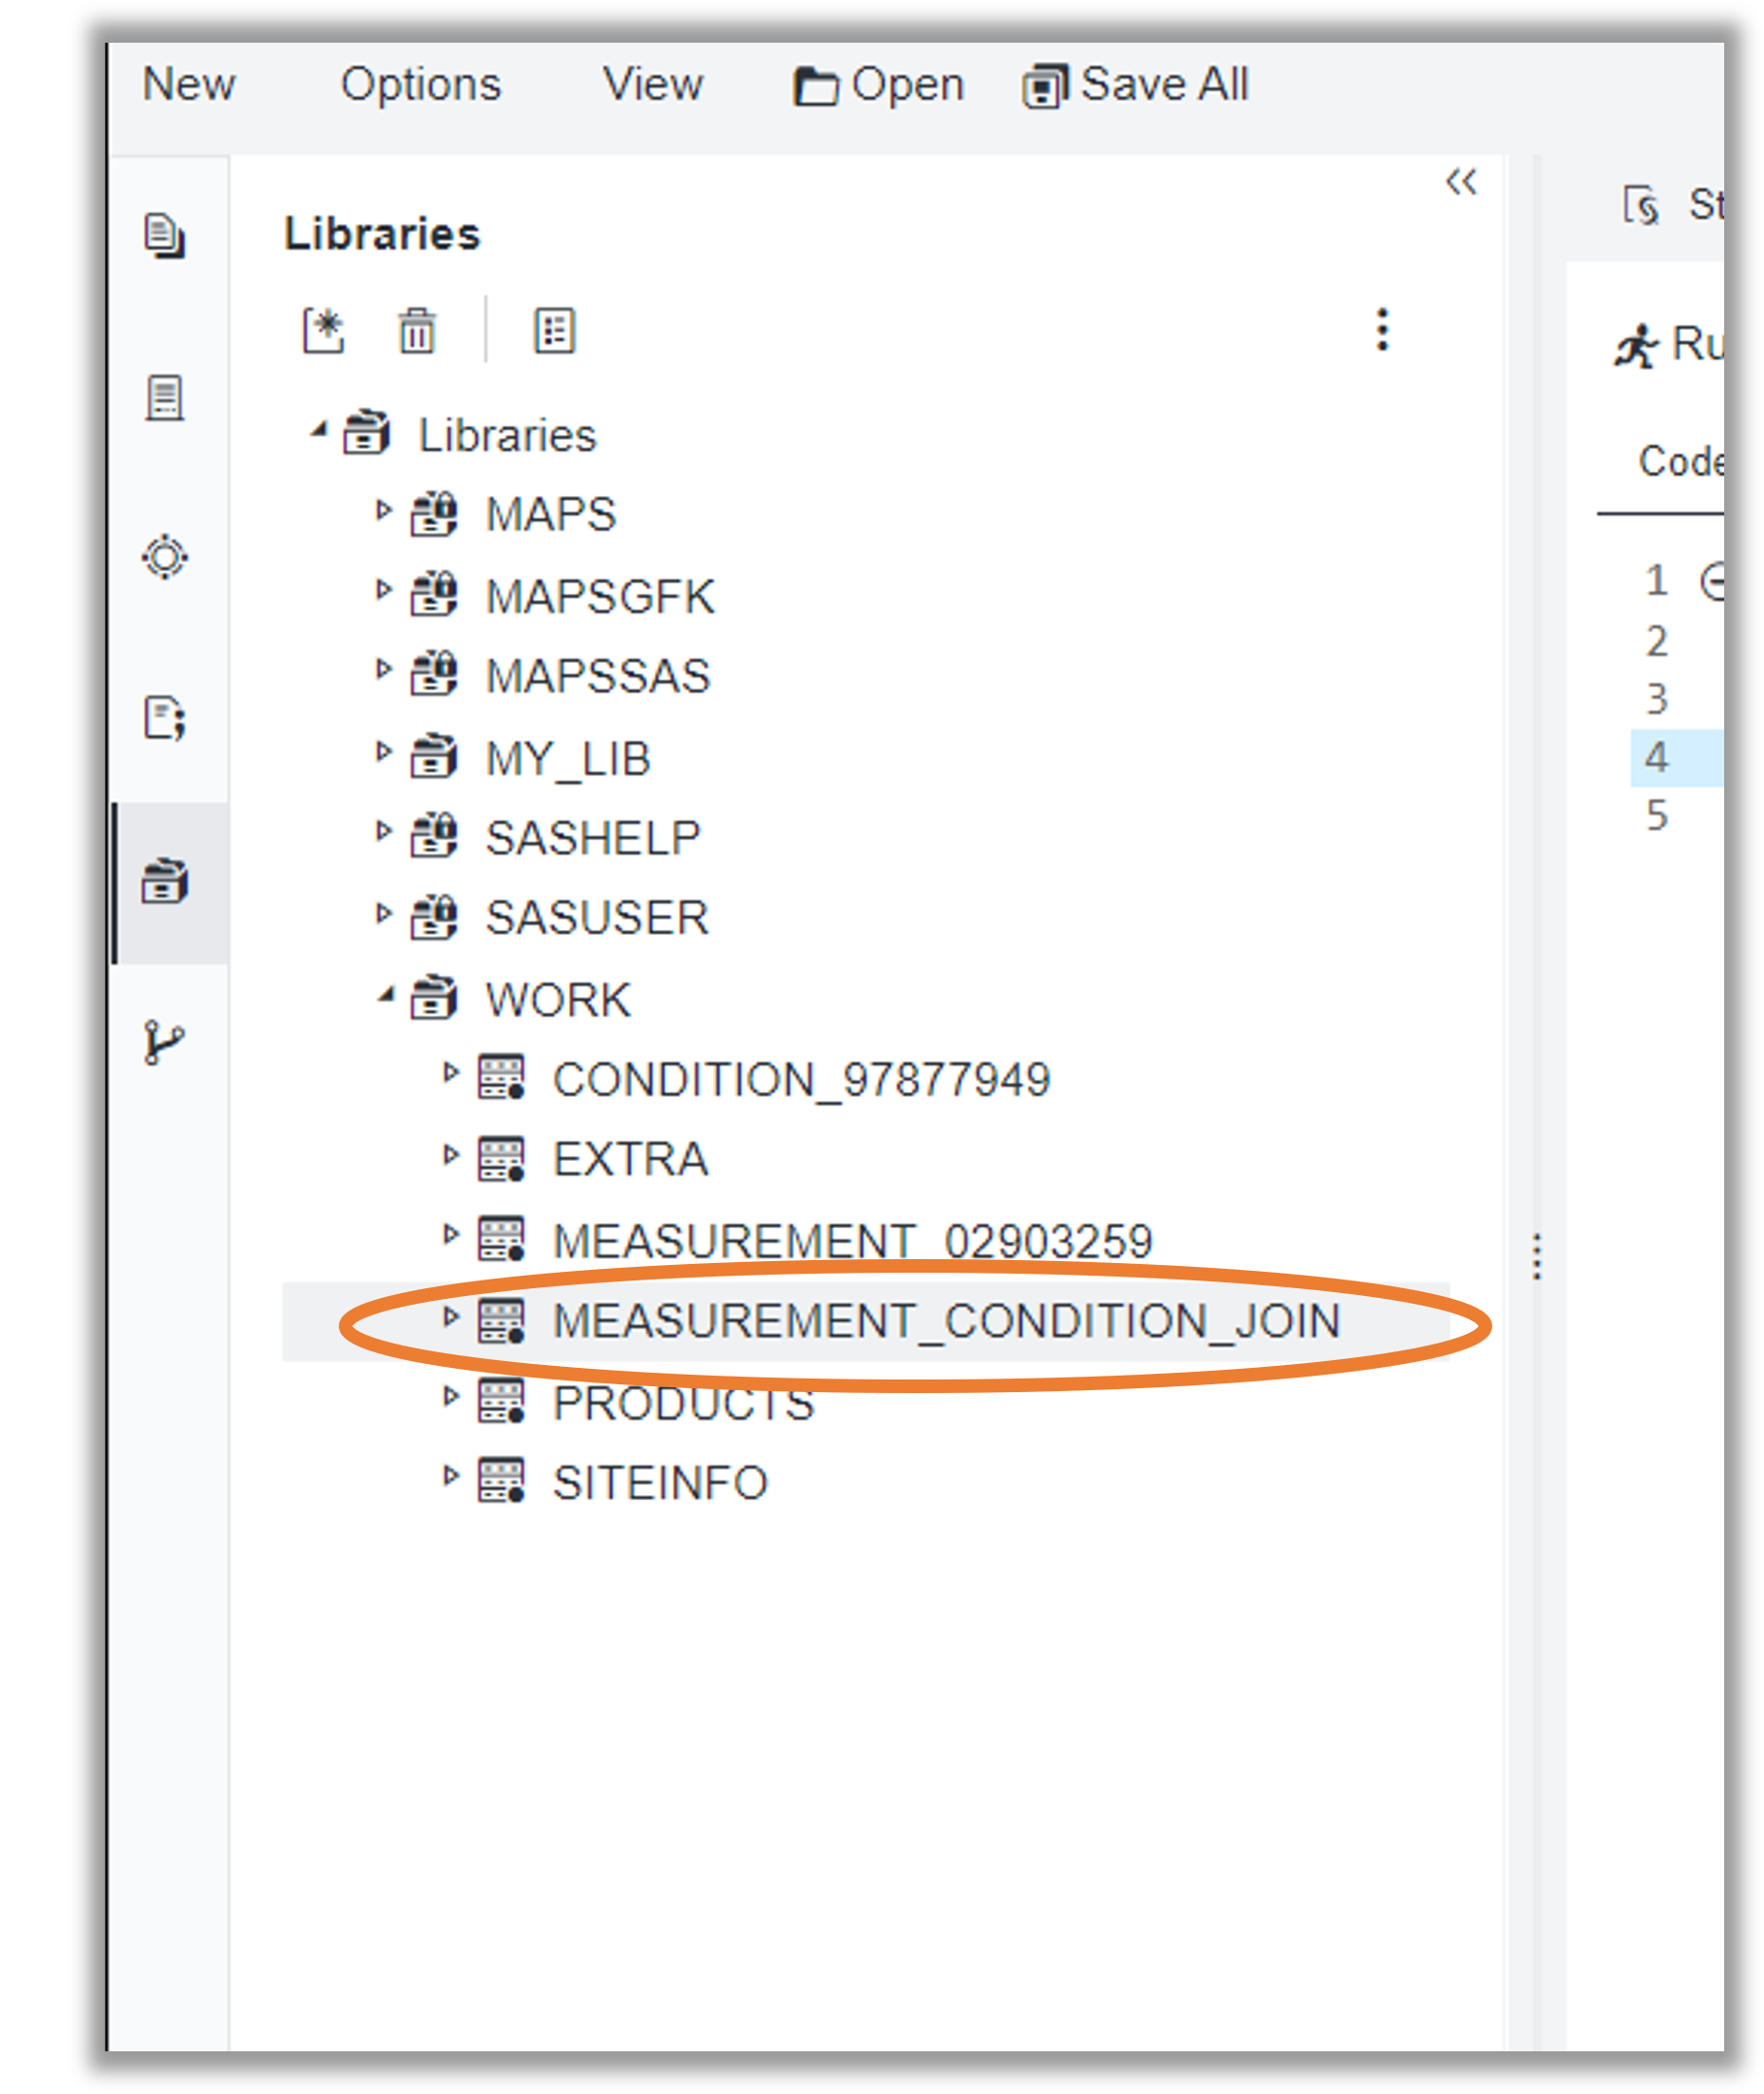Click the New Library icon in toolbar
This screenshot has height=2094, width=1764.
point(323,331)
